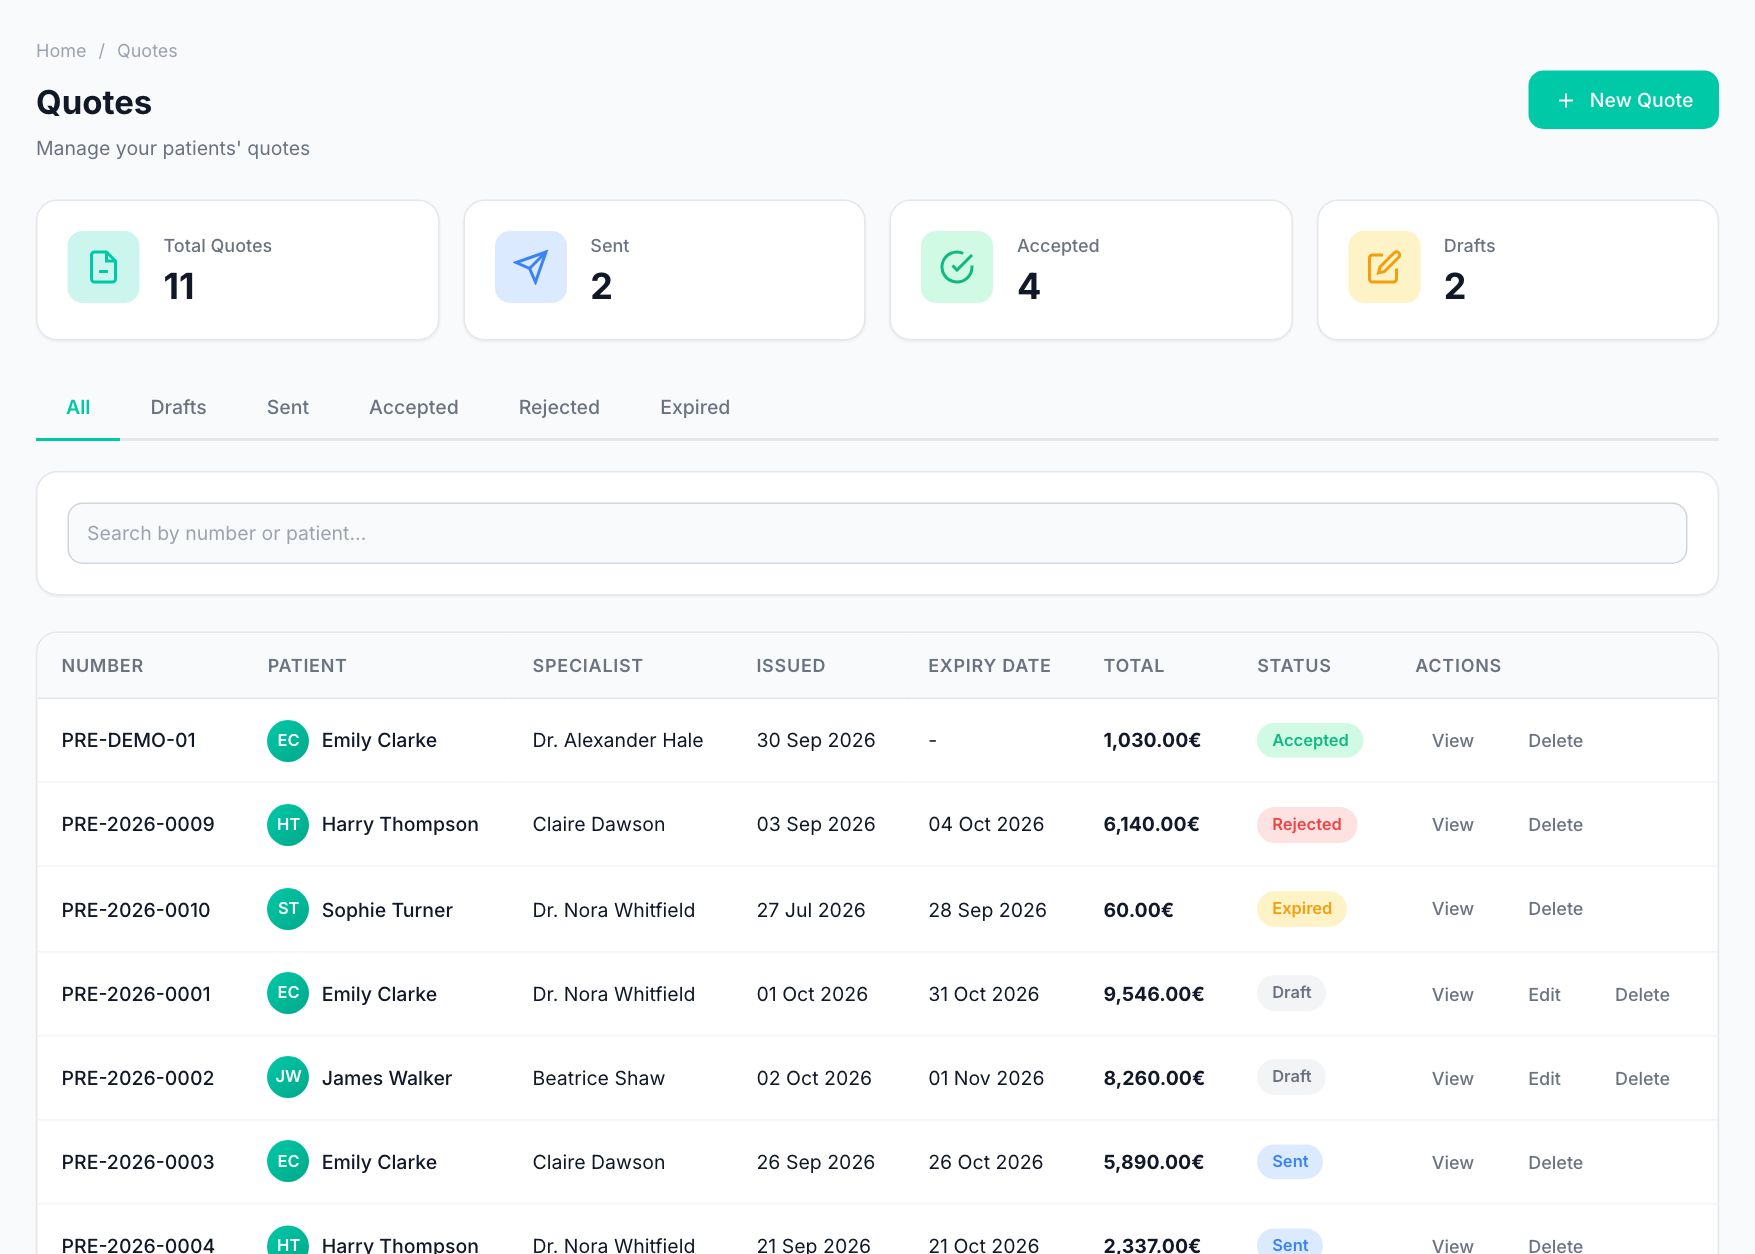View quote PRE-2026-0009
This screenshot has width=1755, height=1254.
[x=1452, y=825]
